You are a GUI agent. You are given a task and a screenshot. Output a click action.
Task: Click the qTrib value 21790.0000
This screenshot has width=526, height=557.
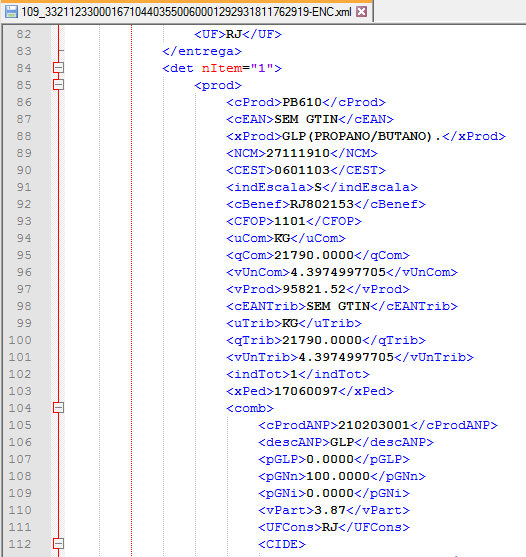coord(322,340)
